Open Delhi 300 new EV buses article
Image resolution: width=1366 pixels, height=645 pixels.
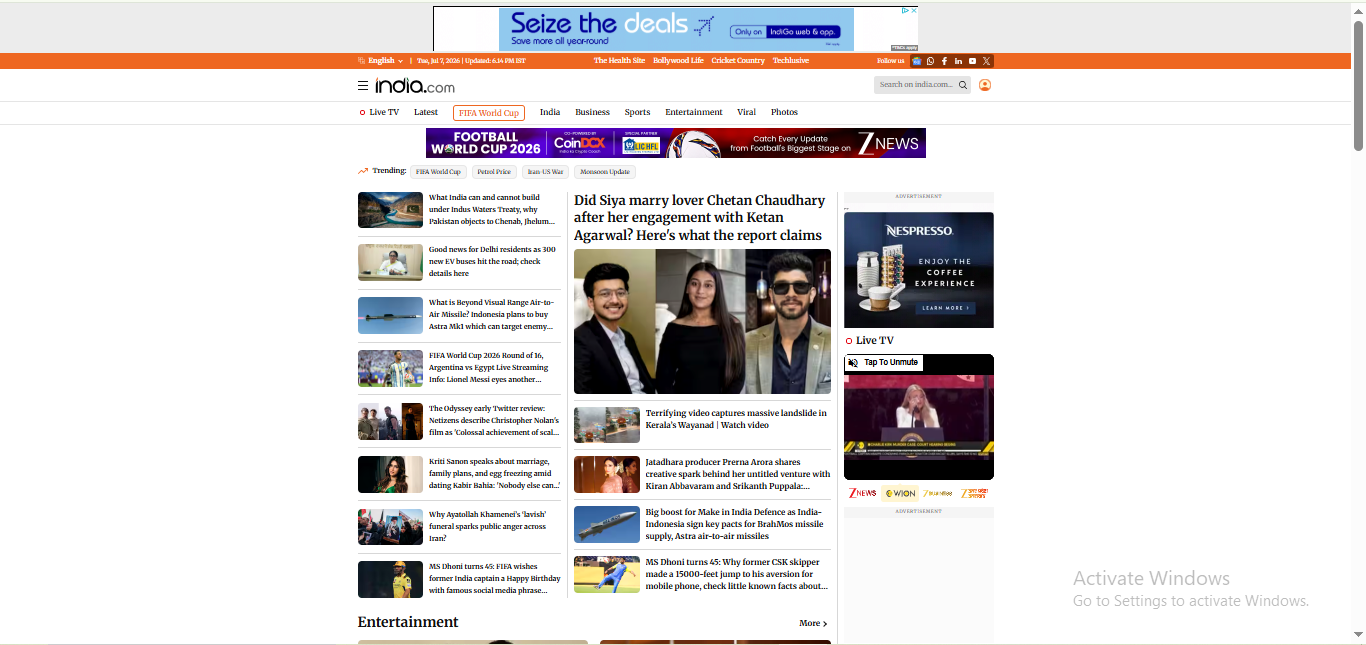tap(492, 262)
